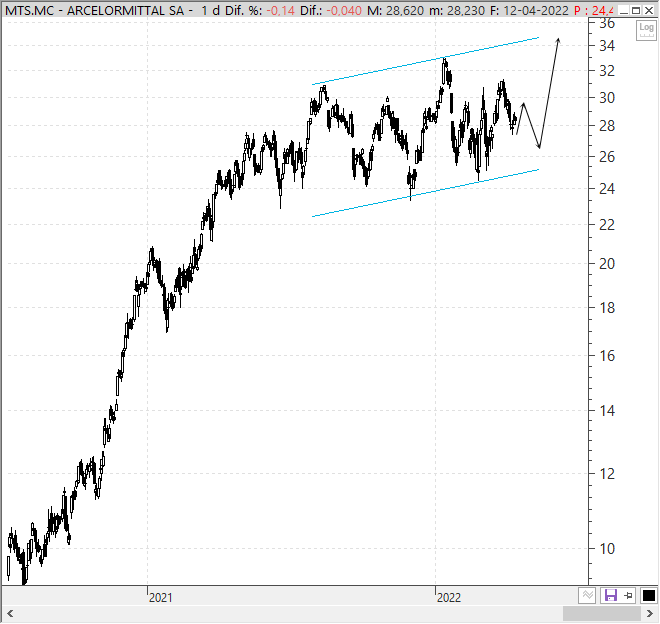Click the M: 28,620 maximum value
Viewport: 660px width, 624px height.
pos(395,10)
